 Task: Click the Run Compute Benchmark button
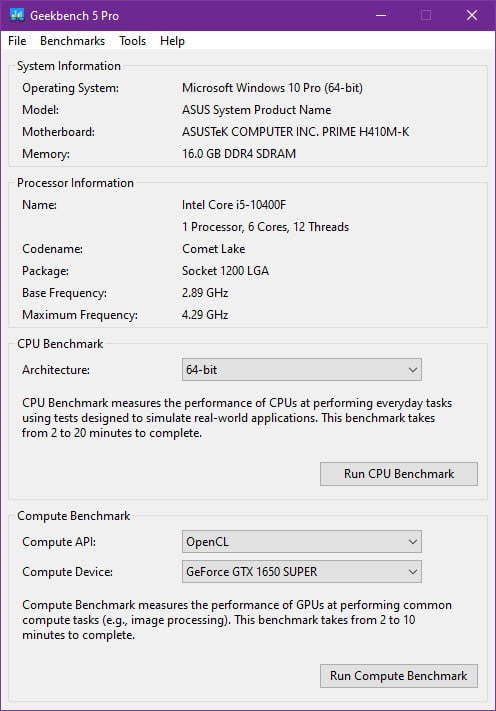(399, 676)
